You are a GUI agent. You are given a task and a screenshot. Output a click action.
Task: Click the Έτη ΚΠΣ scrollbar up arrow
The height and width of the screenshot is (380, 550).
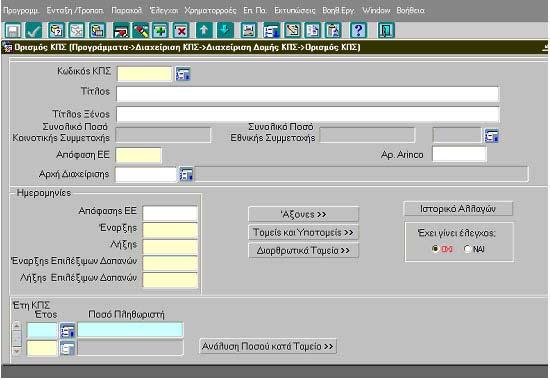point(16,326)
